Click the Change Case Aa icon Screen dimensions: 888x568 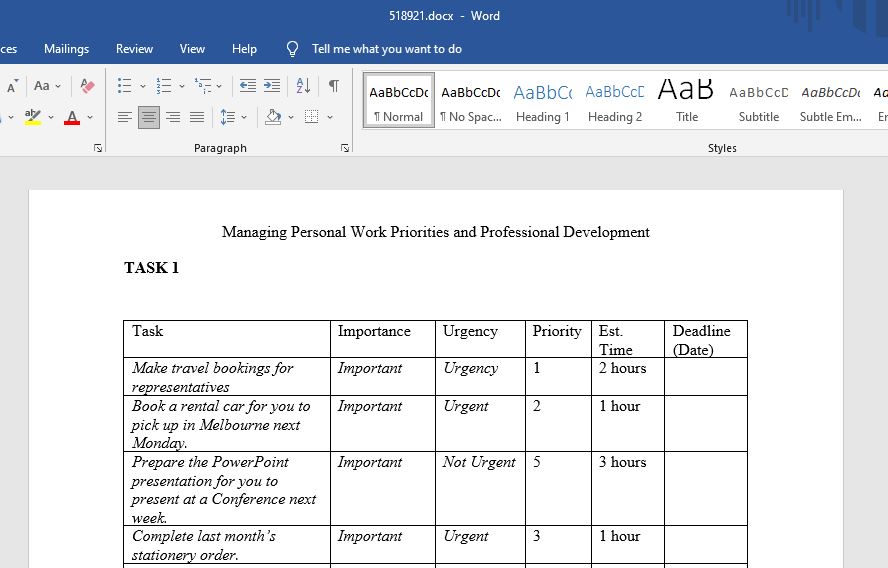(x=41, y=86)
